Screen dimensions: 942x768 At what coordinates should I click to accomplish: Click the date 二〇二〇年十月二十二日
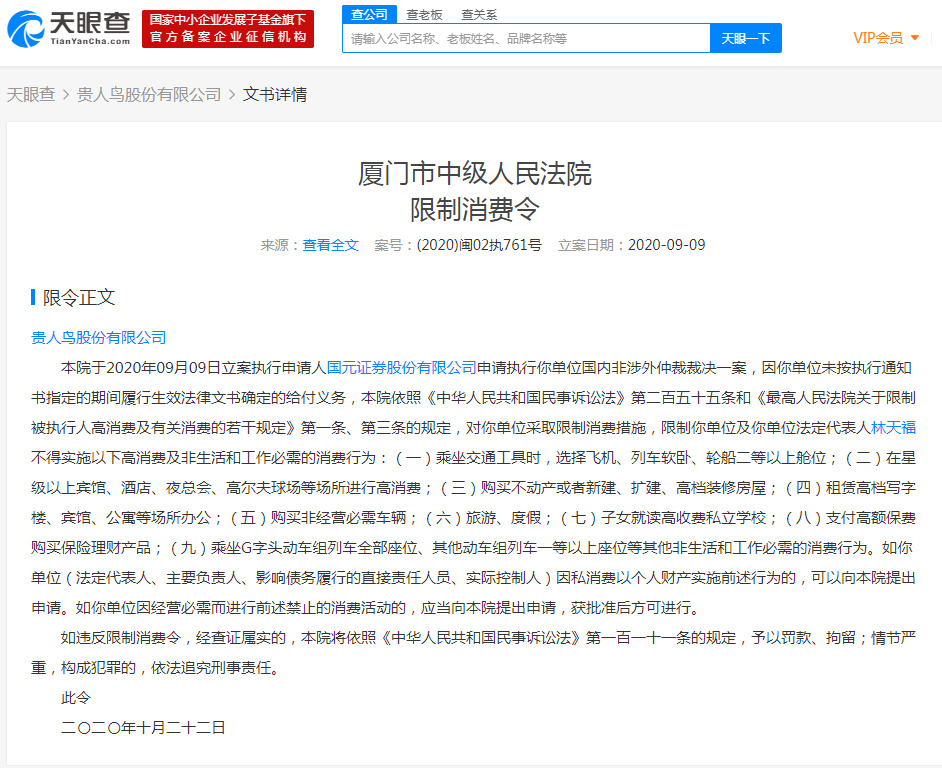click(143, 728)
